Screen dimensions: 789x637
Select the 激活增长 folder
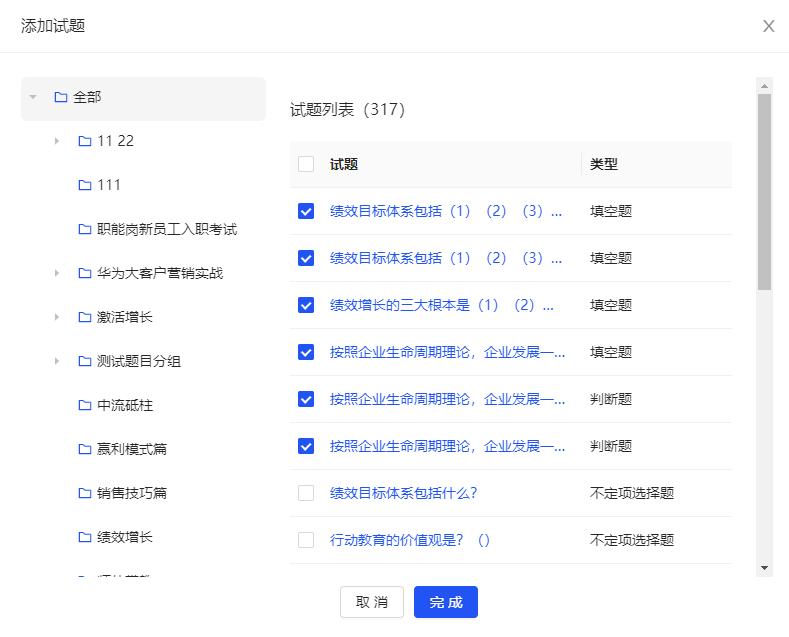point(124,317)
